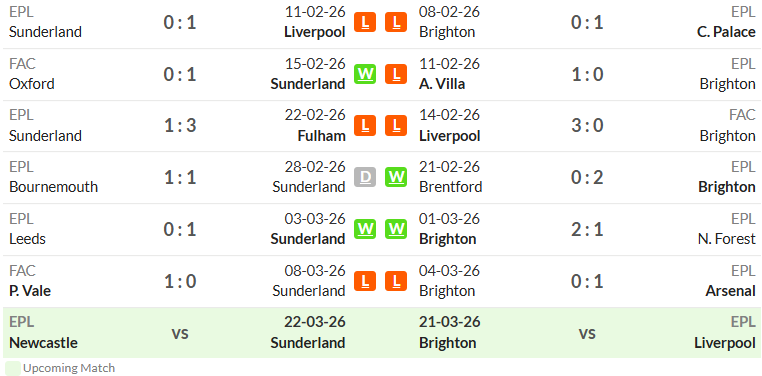The image size is (762, 376).
Task: Select the 3 : 0 Liverpool Brighton score
Action: pos(587,126)
